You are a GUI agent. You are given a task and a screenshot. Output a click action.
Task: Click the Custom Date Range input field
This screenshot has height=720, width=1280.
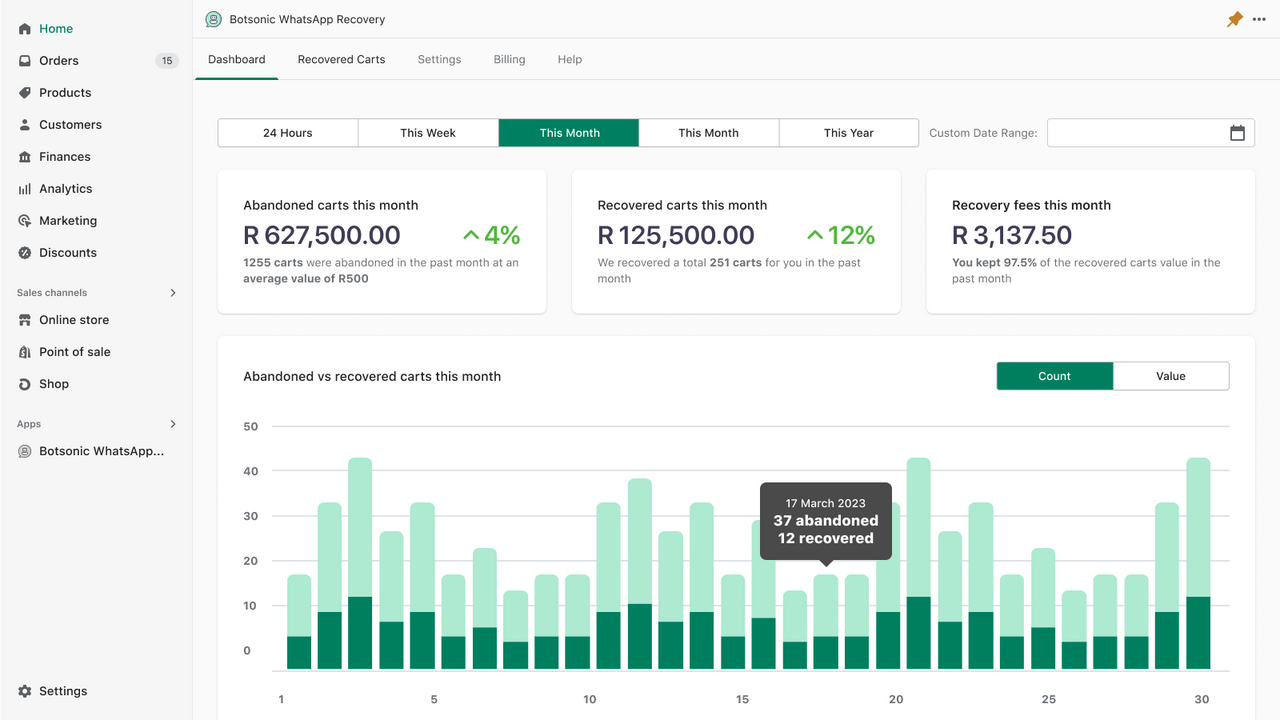pyautogui.click(x=1151, y=133)
